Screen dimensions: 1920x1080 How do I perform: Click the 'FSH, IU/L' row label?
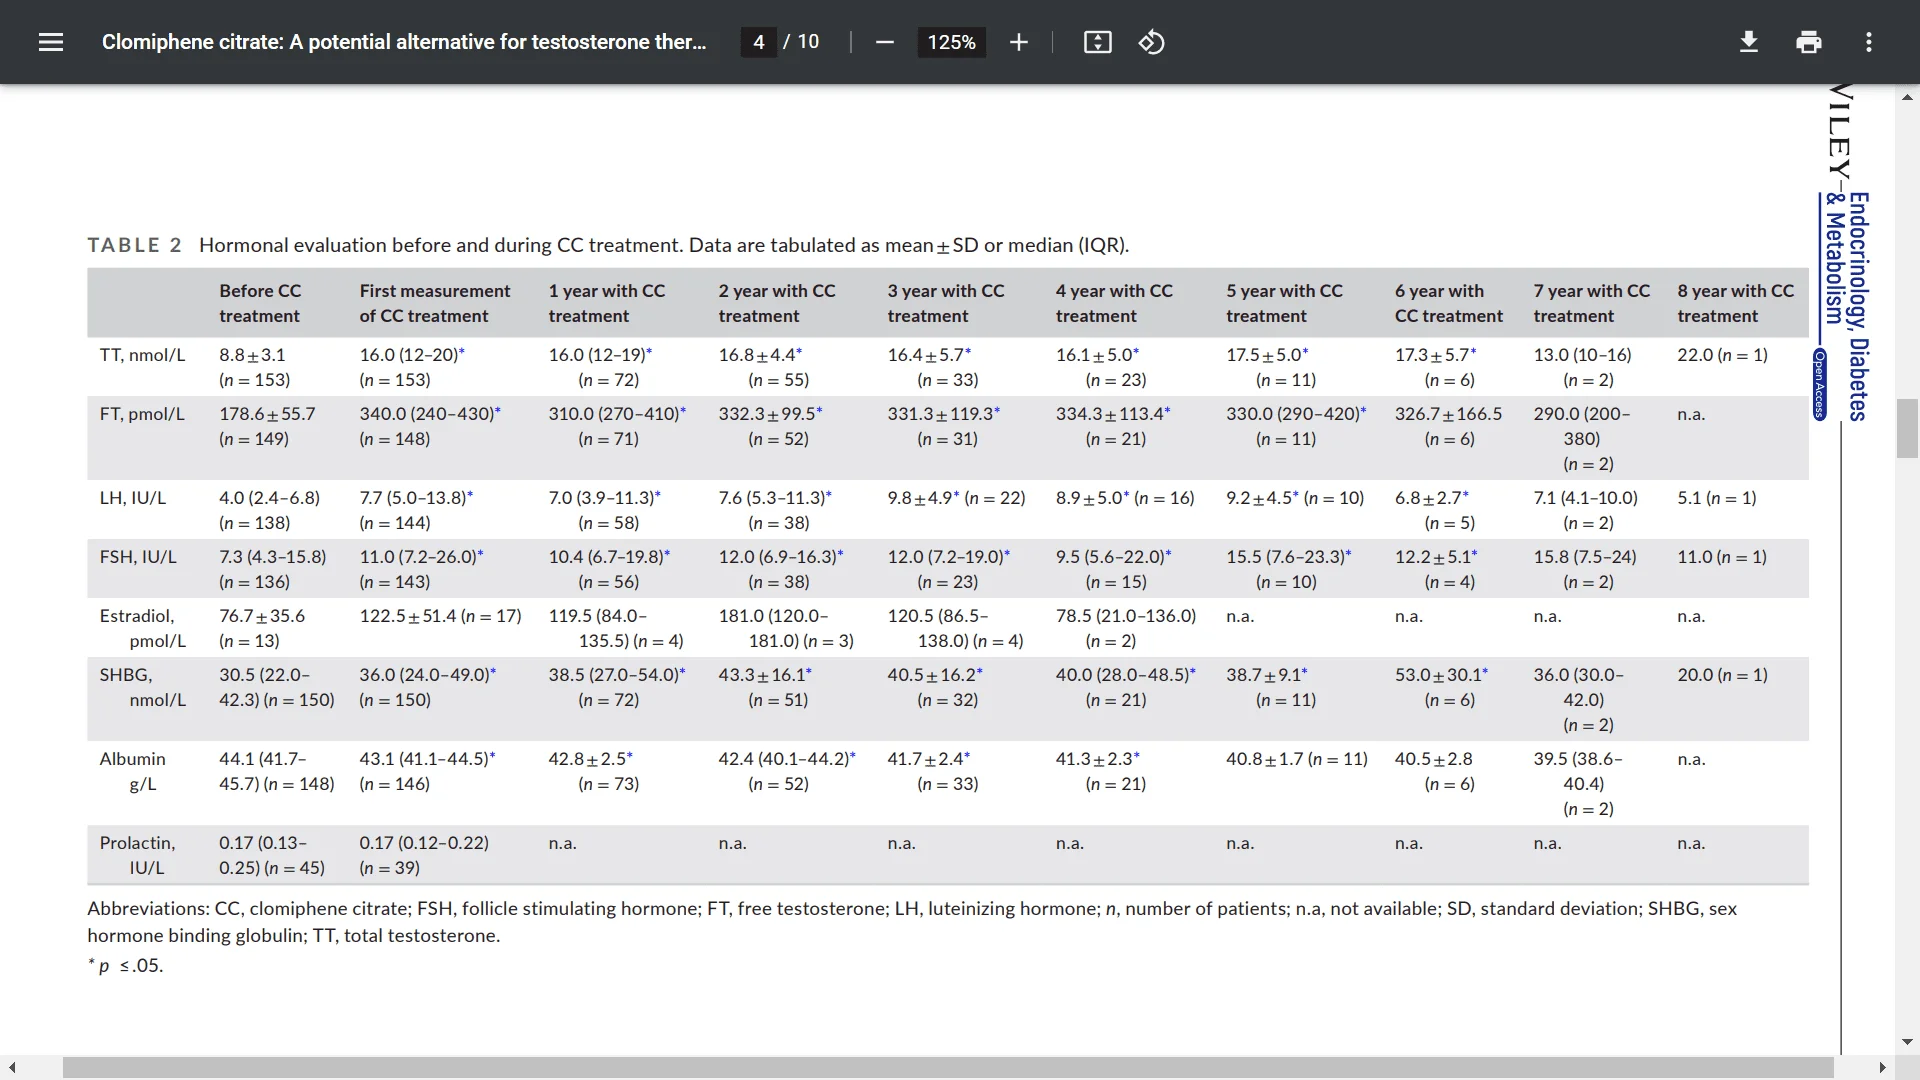138,557
